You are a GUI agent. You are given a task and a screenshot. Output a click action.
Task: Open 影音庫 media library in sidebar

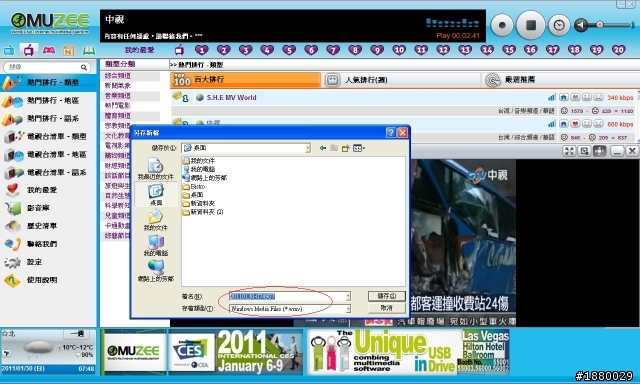click(48, 208)
